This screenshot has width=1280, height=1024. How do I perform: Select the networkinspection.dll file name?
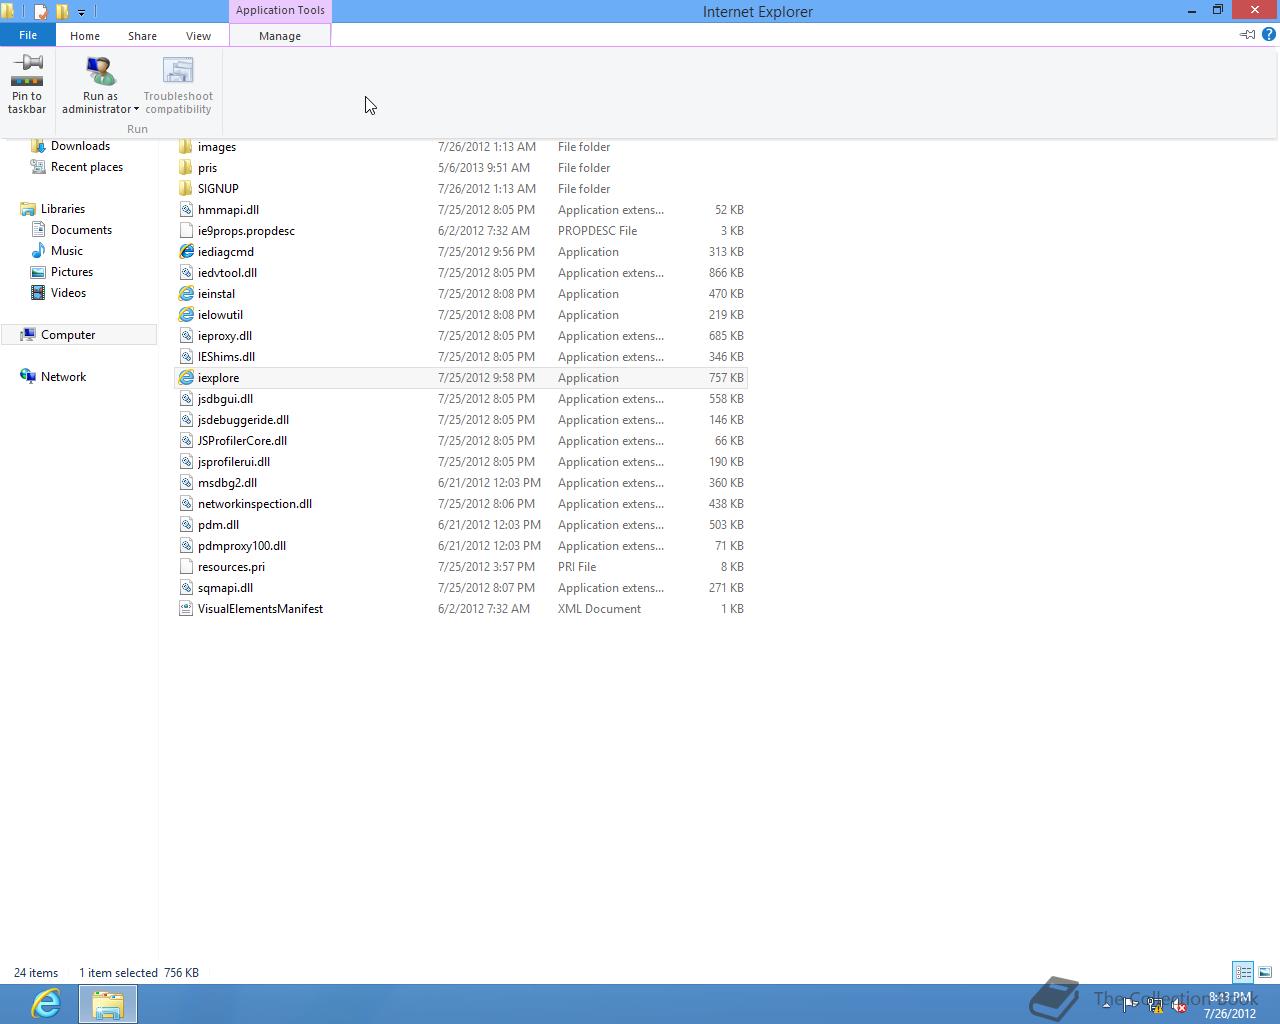255,504
